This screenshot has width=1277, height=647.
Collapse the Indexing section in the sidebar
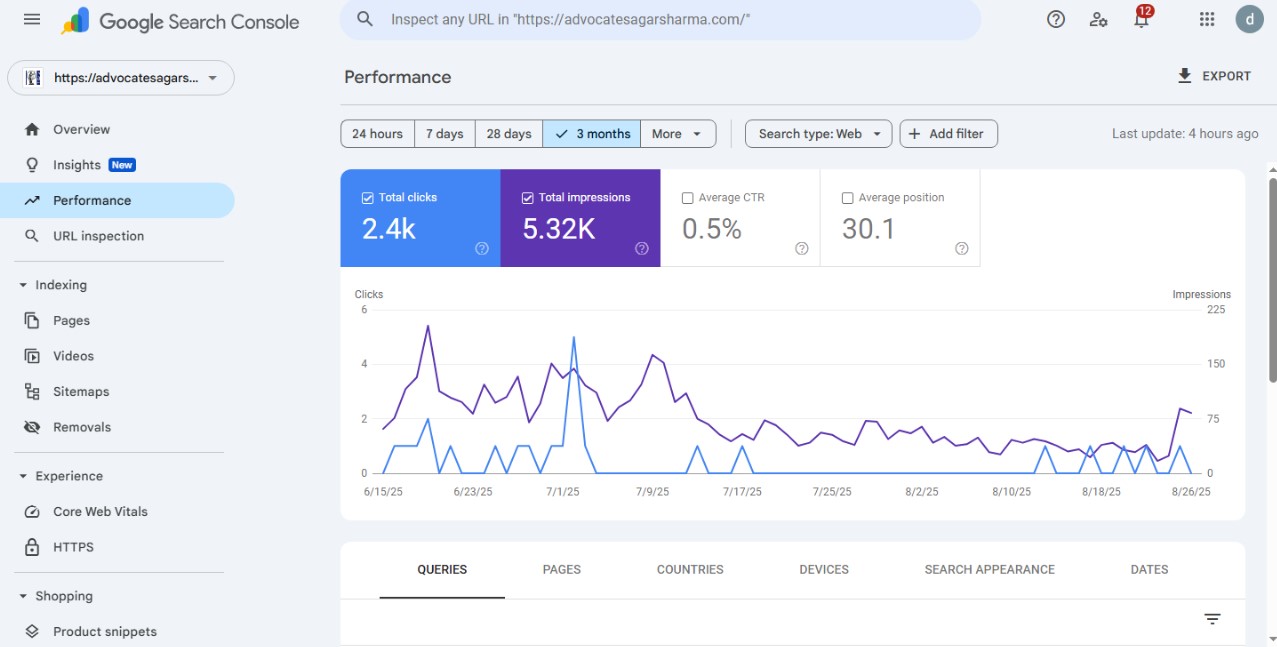pyautogui.click(x=23, y=284)
